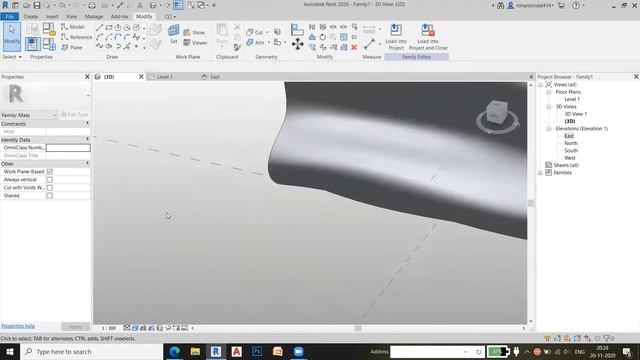Click the Edit Type button
Image resolution: width=640 pixels, height=360 pixels.
74,115
